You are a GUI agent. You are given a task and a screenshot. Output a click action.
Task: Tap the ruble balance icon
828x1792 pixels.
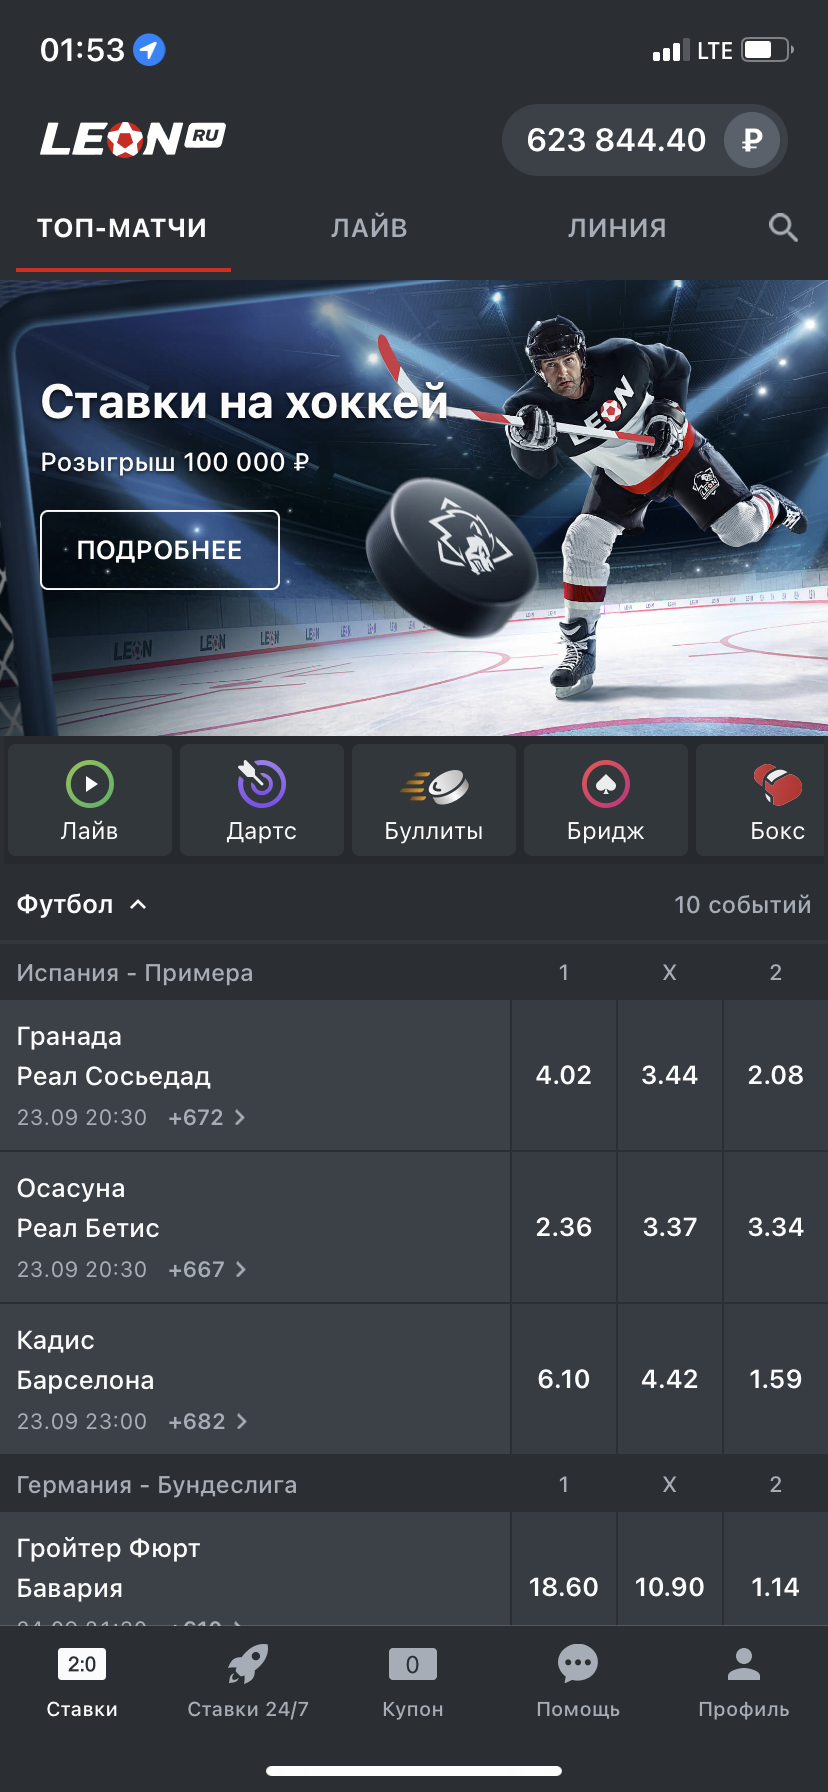pyautogui.click(x=752, y=140)
